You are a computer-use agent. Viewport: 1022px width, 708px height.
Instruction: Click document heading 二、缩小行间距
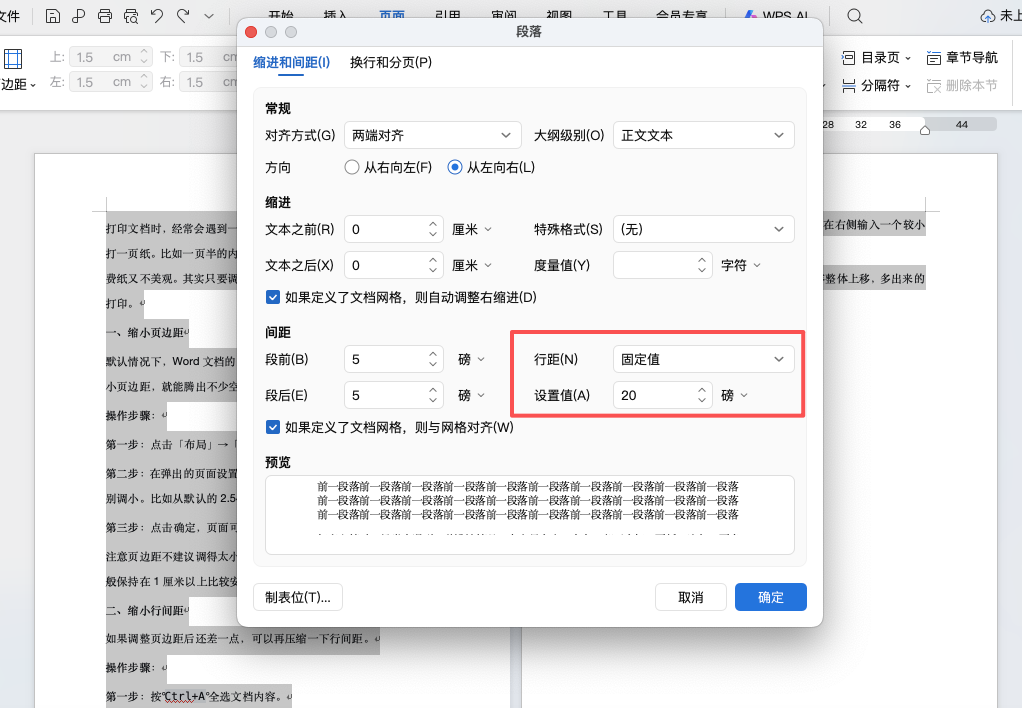pos(147,611)
